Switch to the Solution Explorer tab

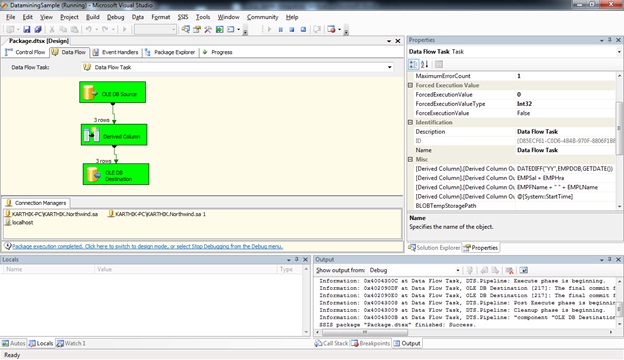click(x=434, y=247)
